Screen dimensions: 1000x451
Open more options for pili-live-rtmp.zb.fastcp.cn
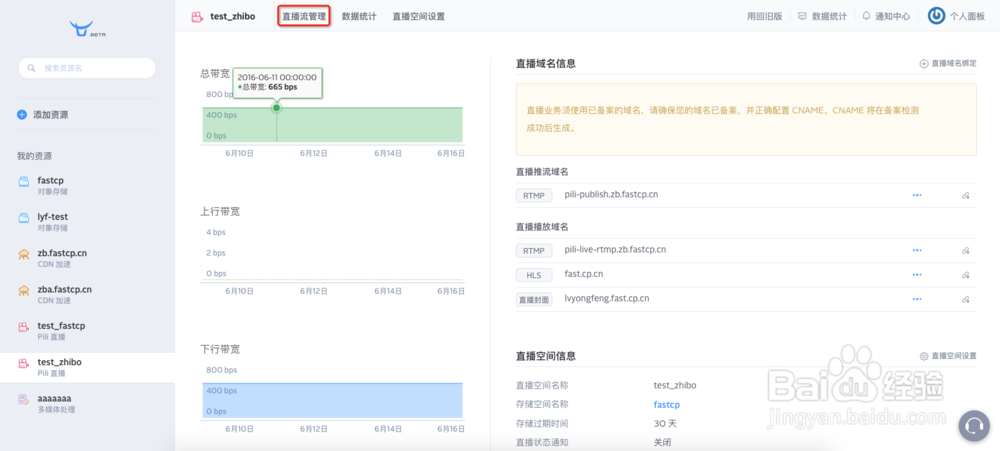point(917,251)
